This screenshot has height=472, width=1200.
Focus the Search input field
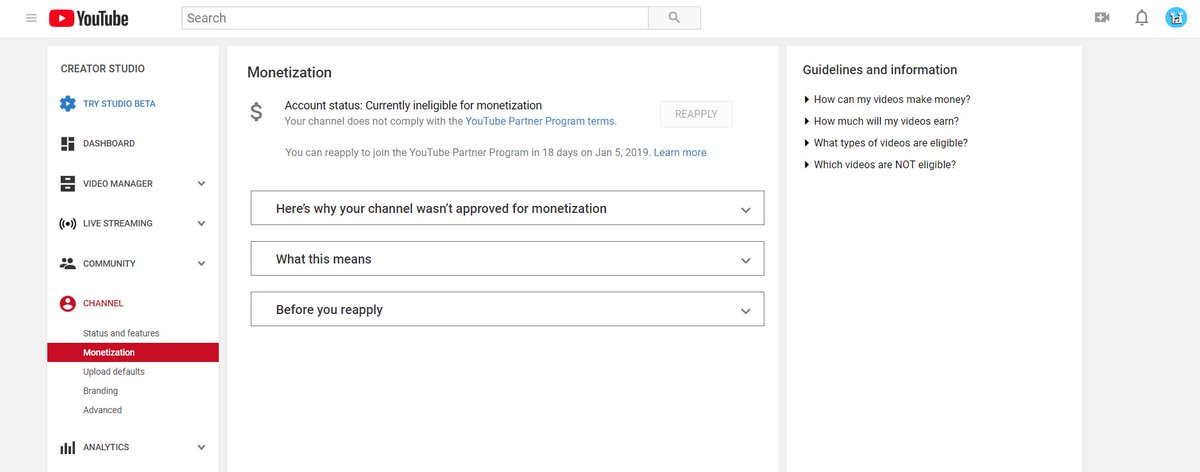tap(415, 18)
